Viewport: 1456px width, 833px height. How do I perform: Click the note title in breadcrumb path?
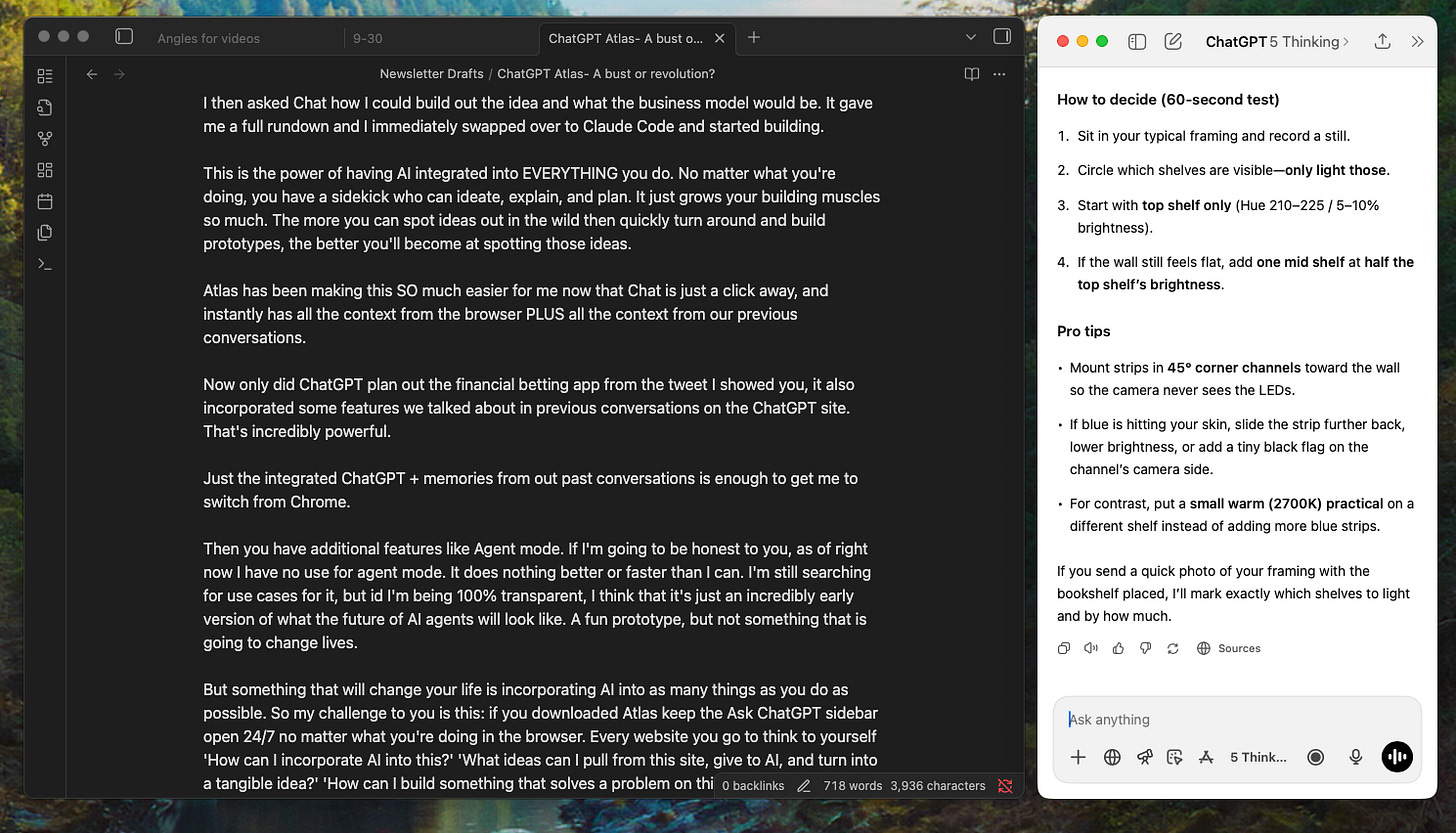606,74
